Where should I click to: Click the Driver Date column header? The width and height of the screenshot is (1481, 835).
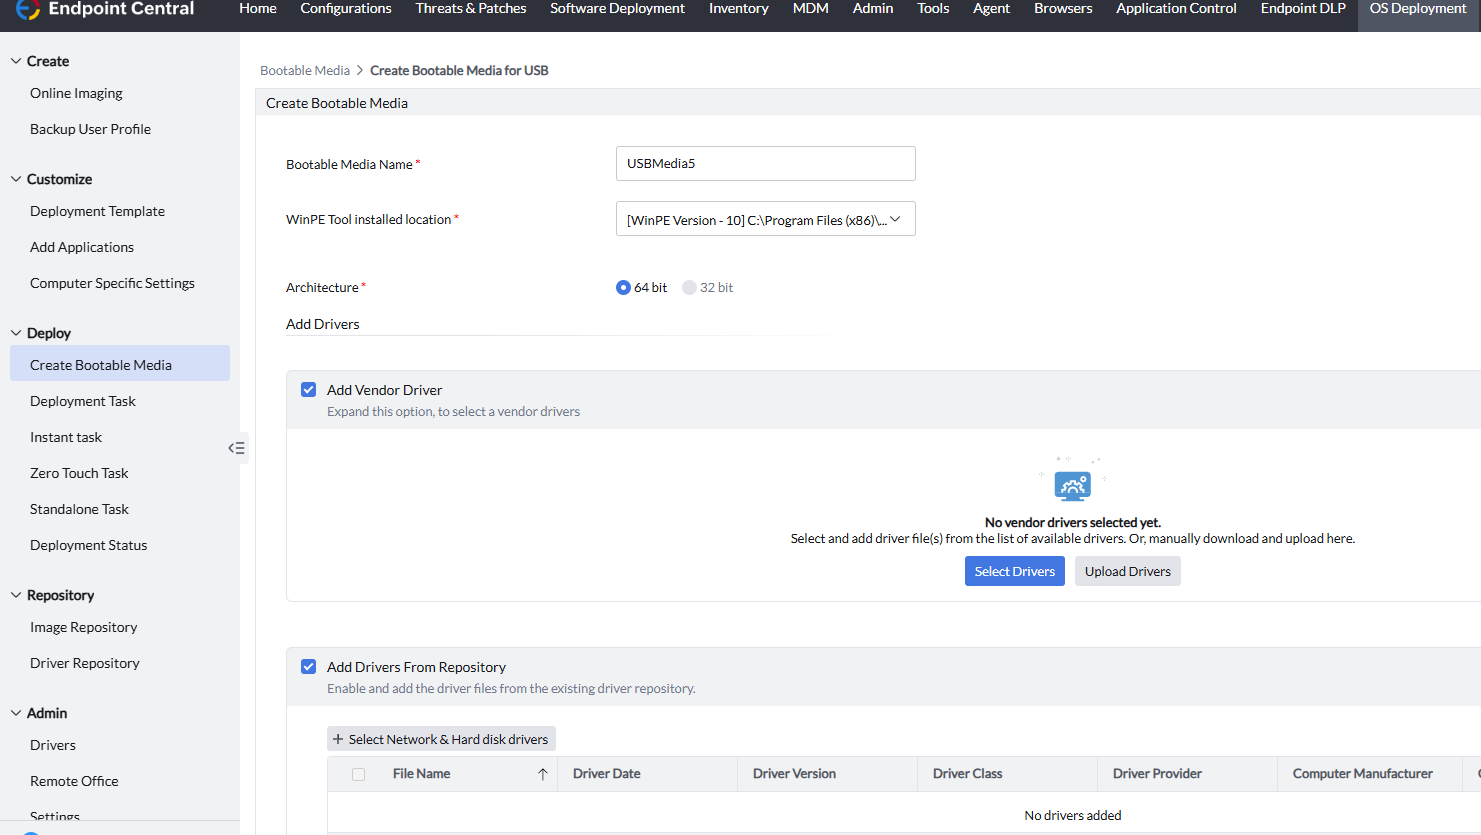tap(607, 774)
